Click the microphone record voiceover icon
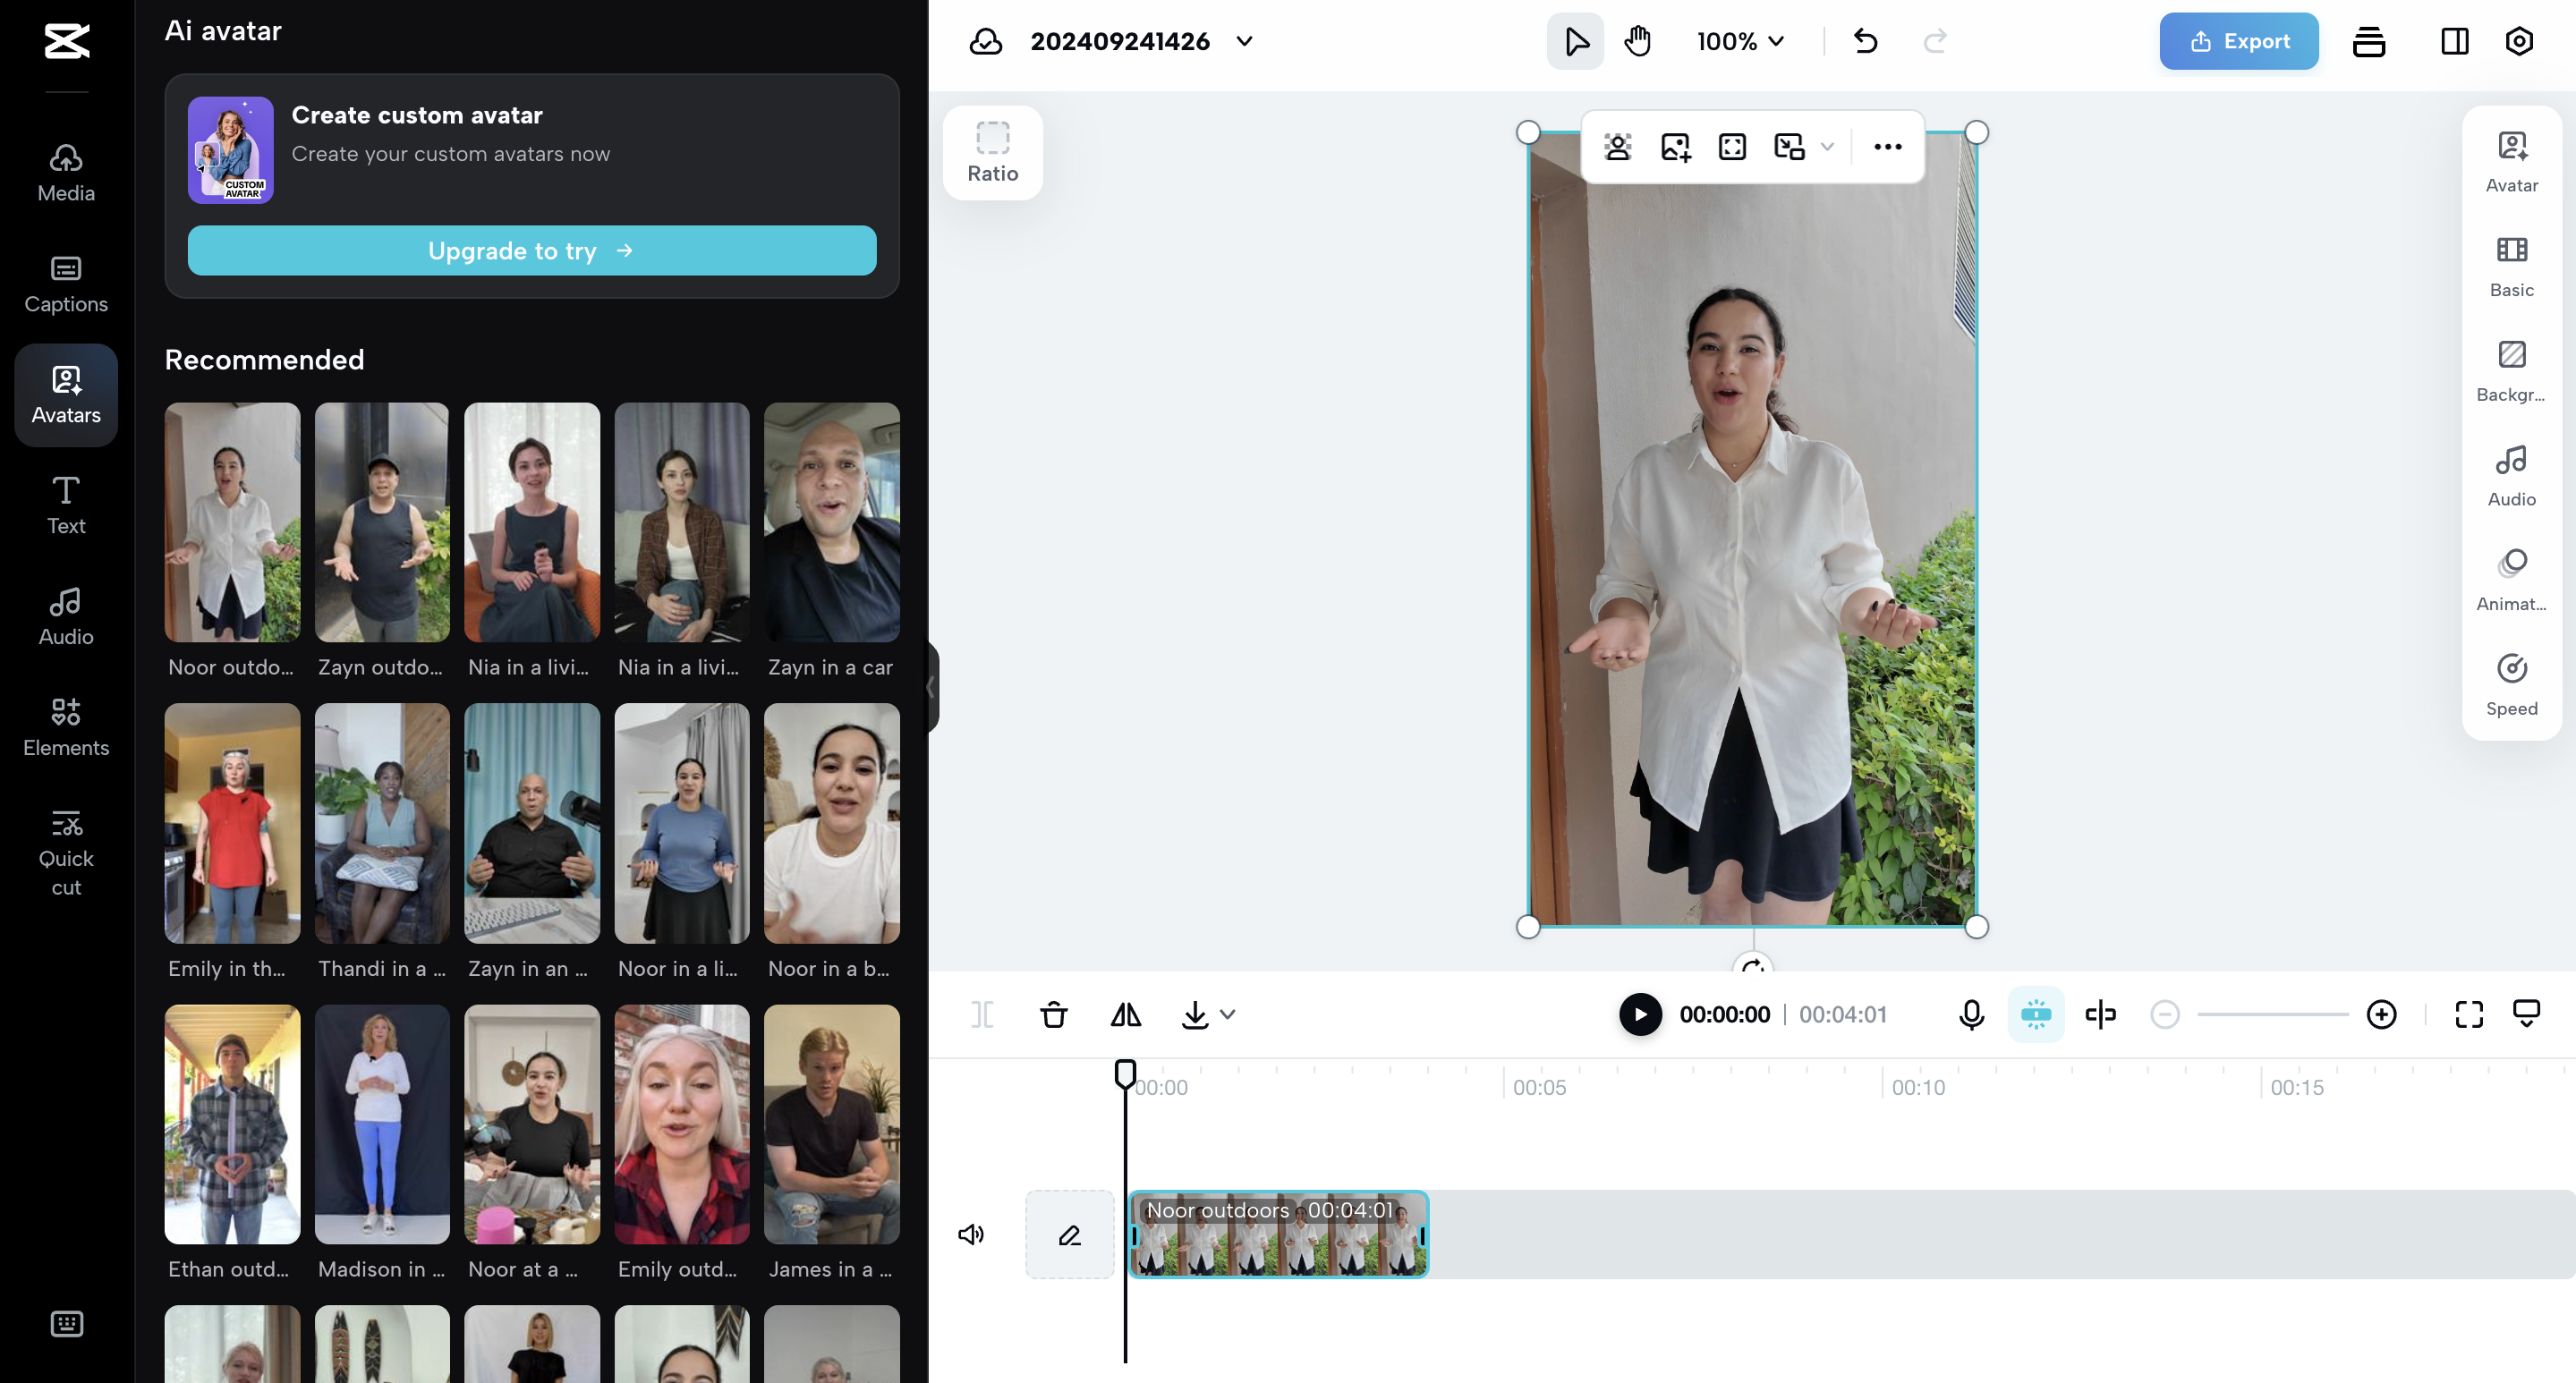2576x1383 pixels. tap(1971, 1015)
